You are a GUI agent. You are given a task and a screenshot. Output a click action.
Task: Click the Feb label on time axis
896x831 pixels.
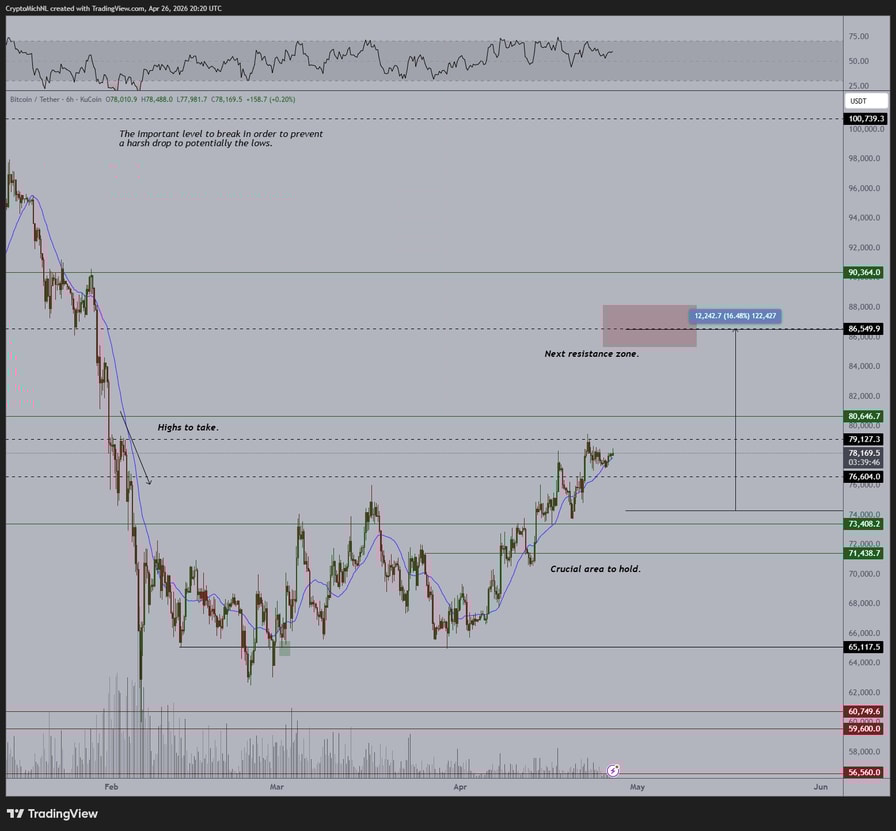[x=111, y=787]
